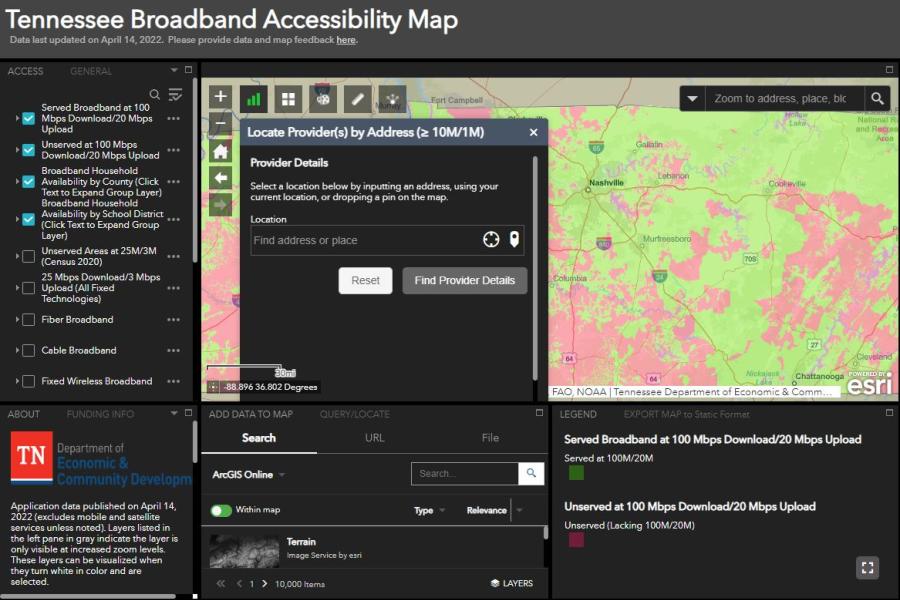Switch to the Funding Info tab
The image size is (900, 600).
coord(100,414)
